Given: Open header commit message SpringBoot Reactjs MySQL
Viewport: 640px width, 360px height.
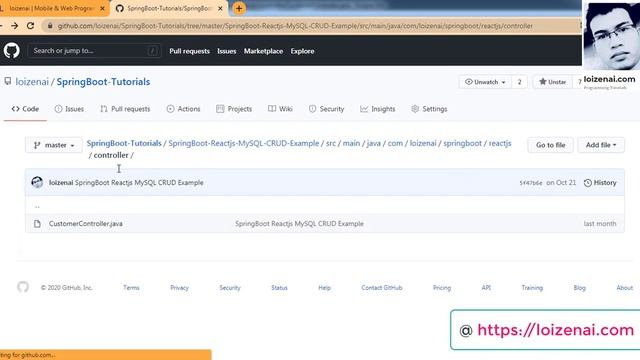Looking at the screenshot, I should pyautogui.click(x=139, y=182).
